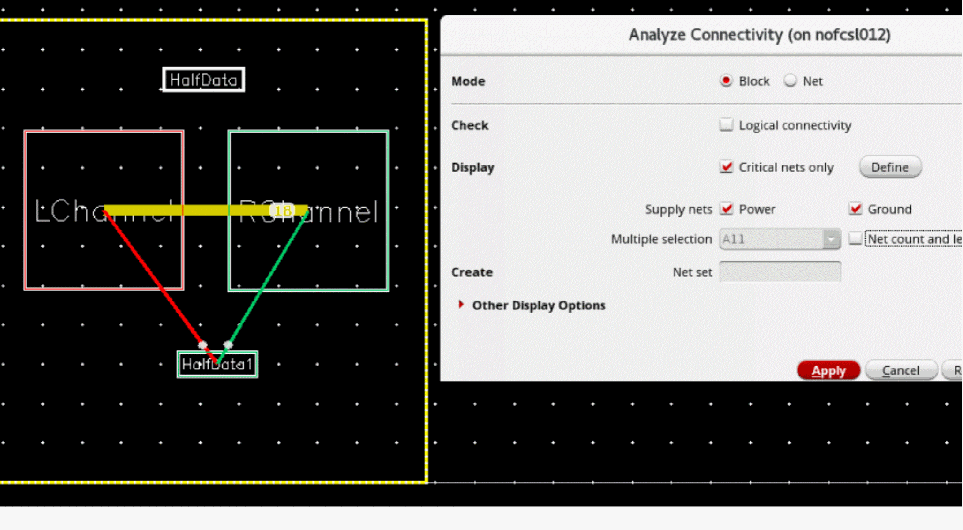Cancel the Analyze Connectivity dialog
The width and height of the screenshot is (963, 530).
pyautogui.click(x=901, y=370)
